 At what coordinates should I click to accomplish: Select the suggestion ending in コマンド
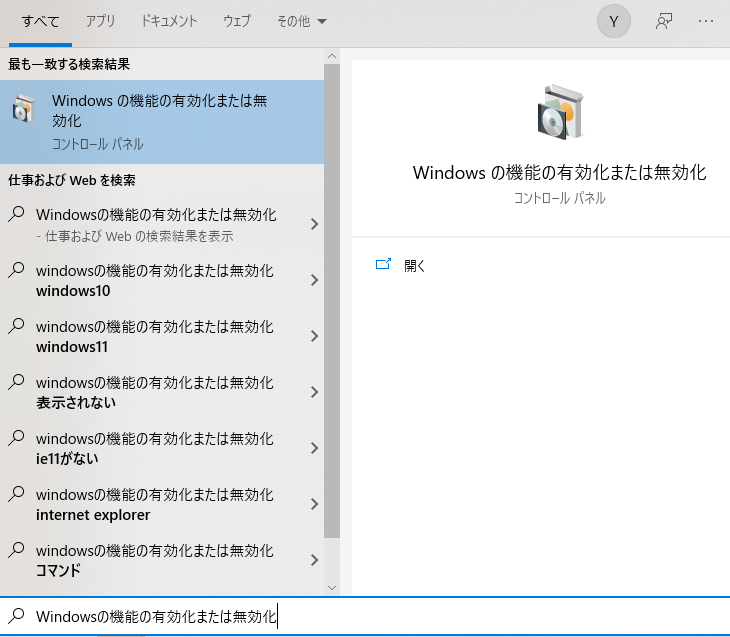(162, 560)
